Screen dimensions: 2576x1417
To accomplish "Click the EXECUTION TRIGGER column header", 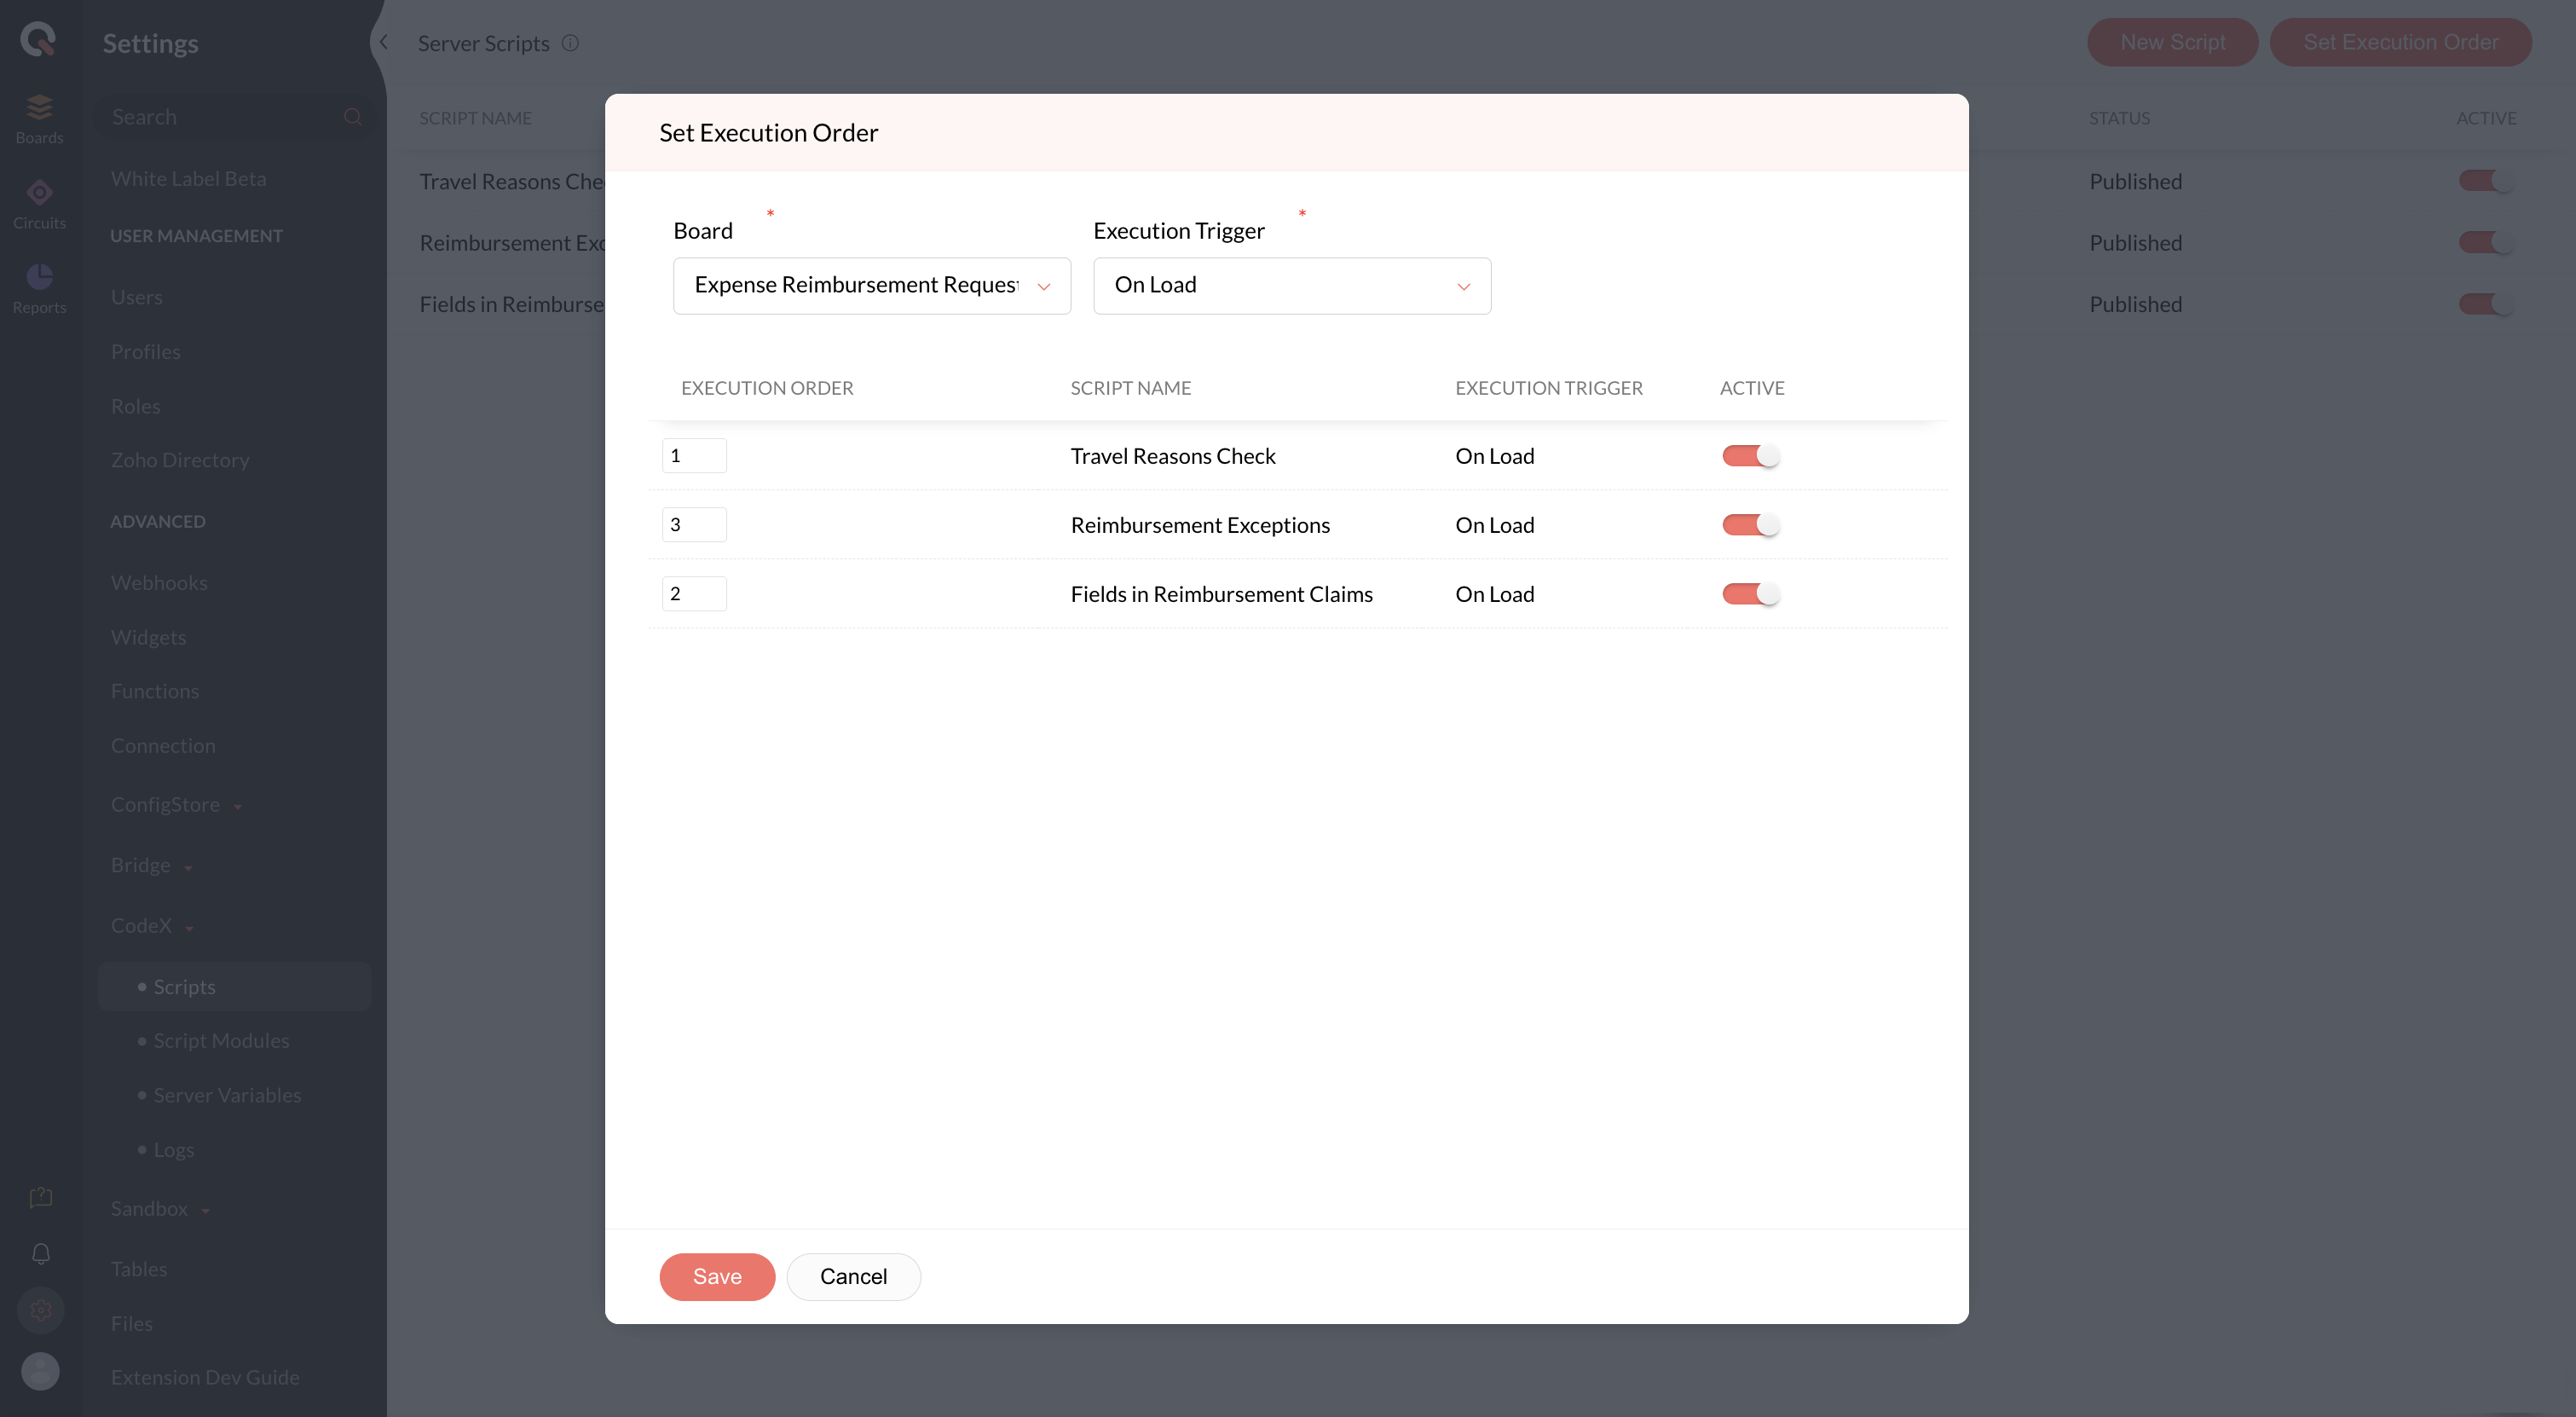I will pos(1548,388).
